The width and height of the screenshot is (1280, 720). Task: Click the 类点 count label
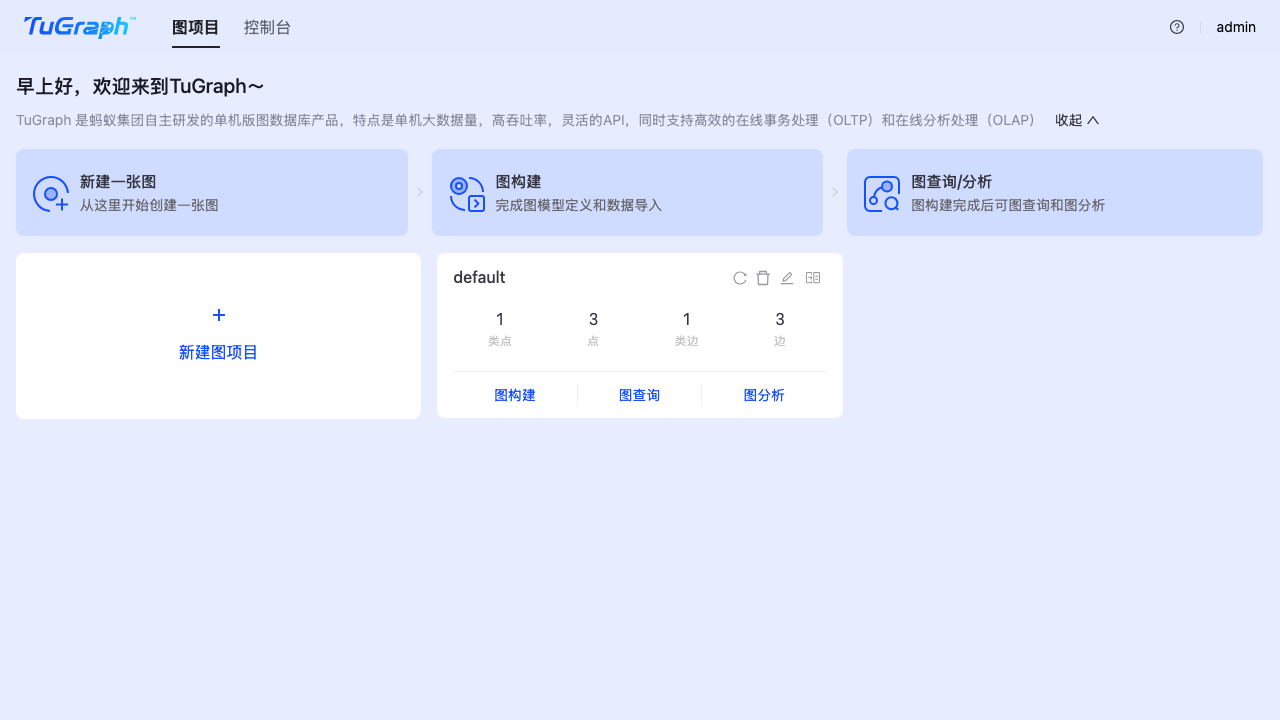pyautogui.click(x=500, y=341)
